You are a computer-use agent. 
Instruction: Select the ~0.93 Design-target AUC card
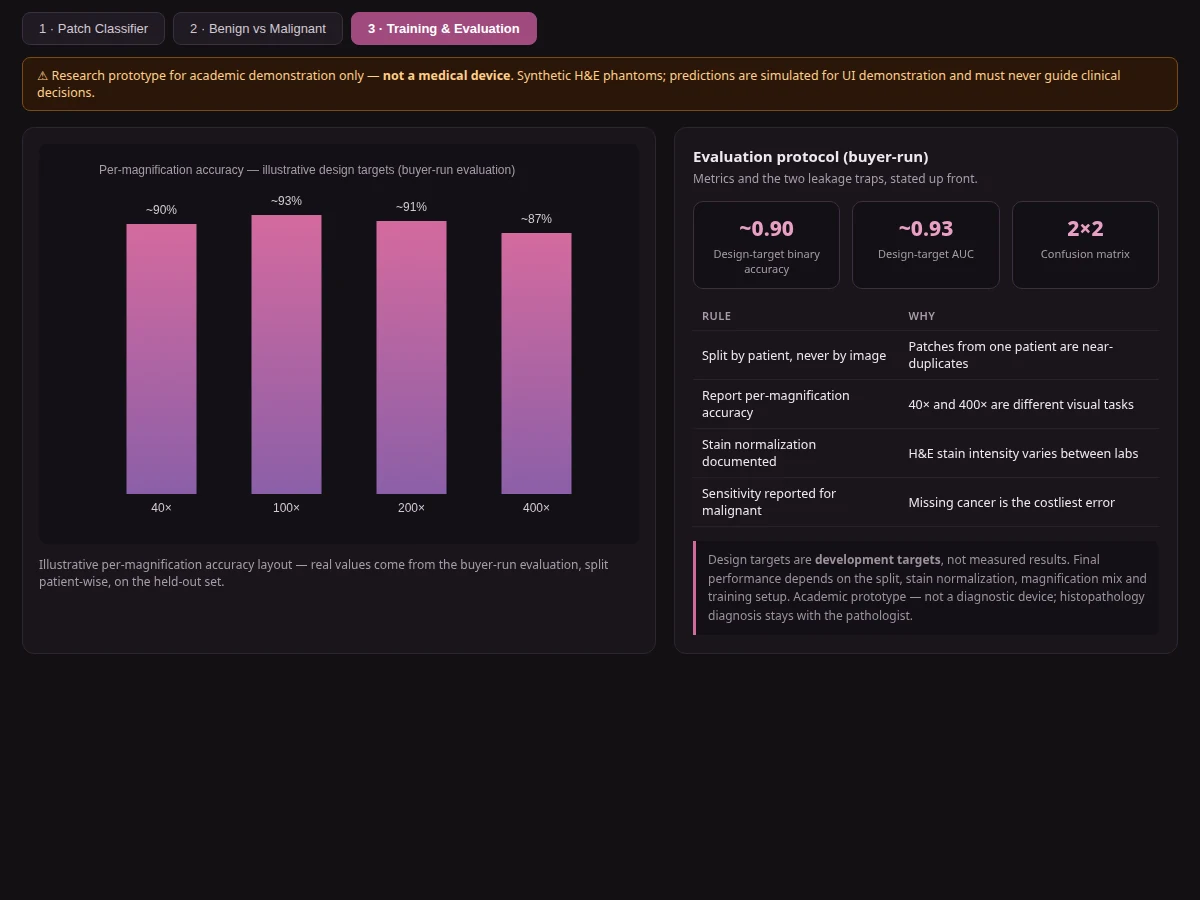[926, 245]
